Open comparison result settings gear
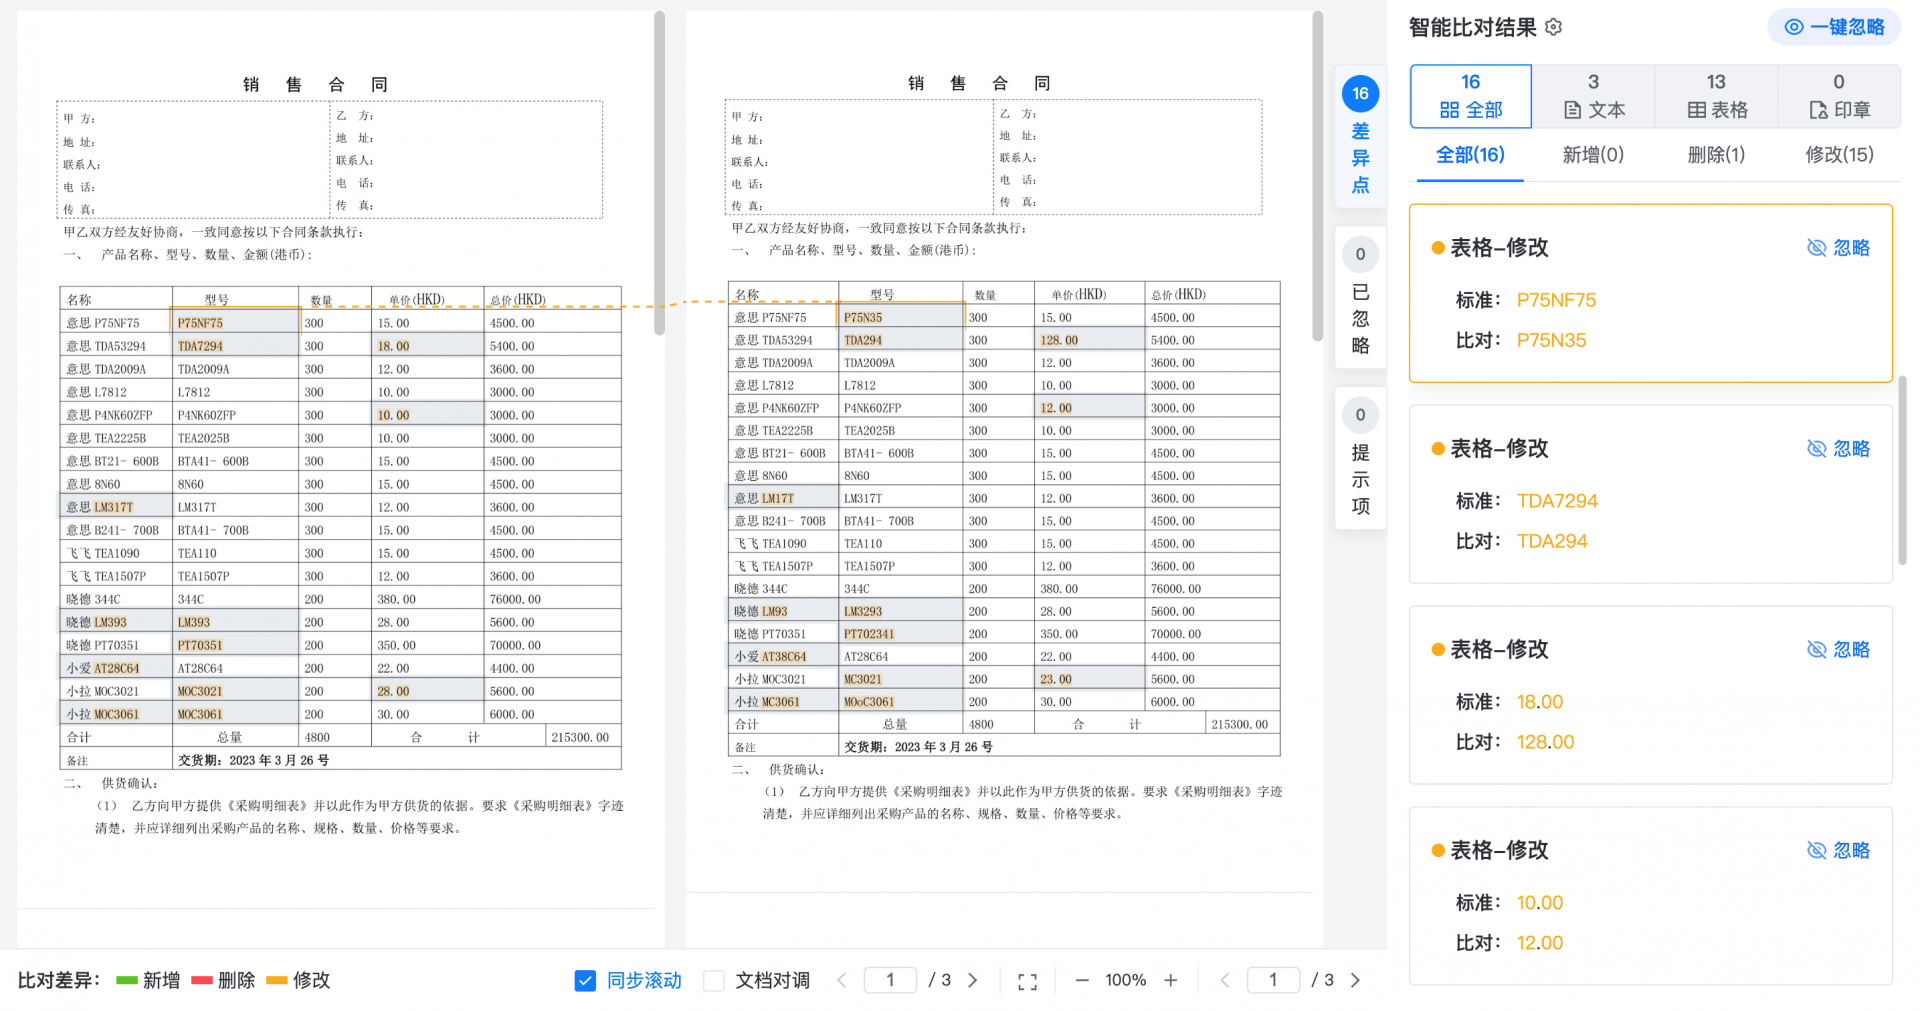Image resolution: width=1920 pixels, height=1011 pixels. 1553,27
